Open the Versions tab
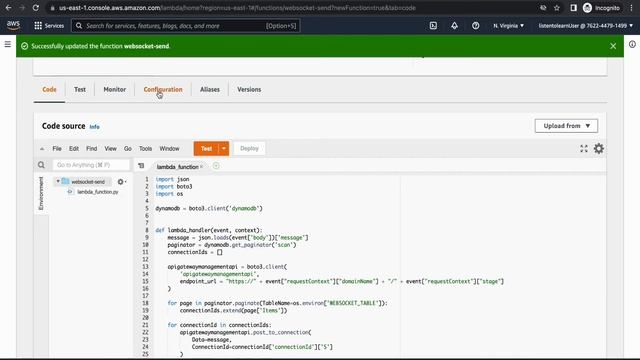This screenshot has height=360, width=640. pyautogui.click(x=249, y=89)
